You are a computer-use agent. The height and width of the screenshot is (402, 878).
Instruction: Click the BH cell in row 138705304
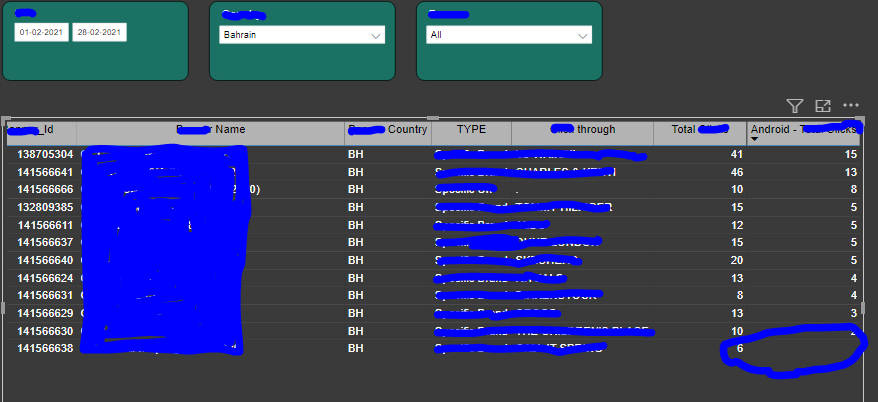[356, 155]
